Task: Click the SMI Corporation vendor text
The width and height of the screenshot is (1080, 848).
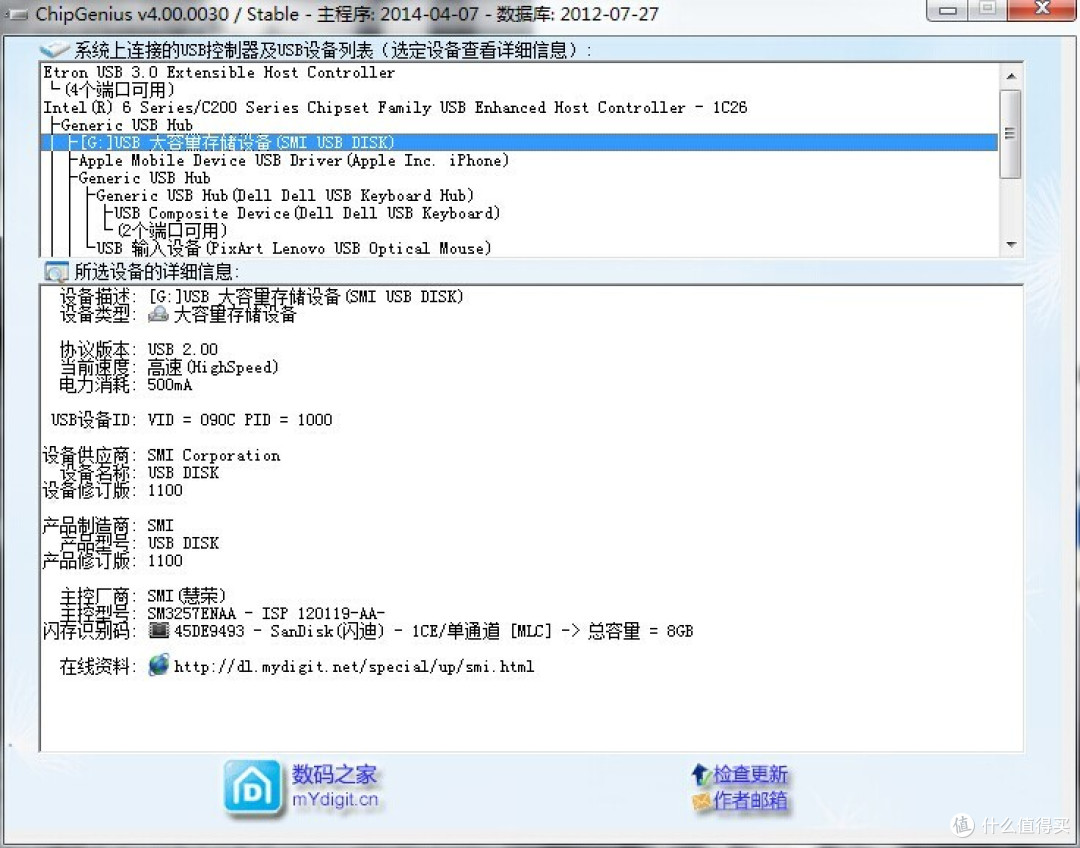Action: (214, 455)
